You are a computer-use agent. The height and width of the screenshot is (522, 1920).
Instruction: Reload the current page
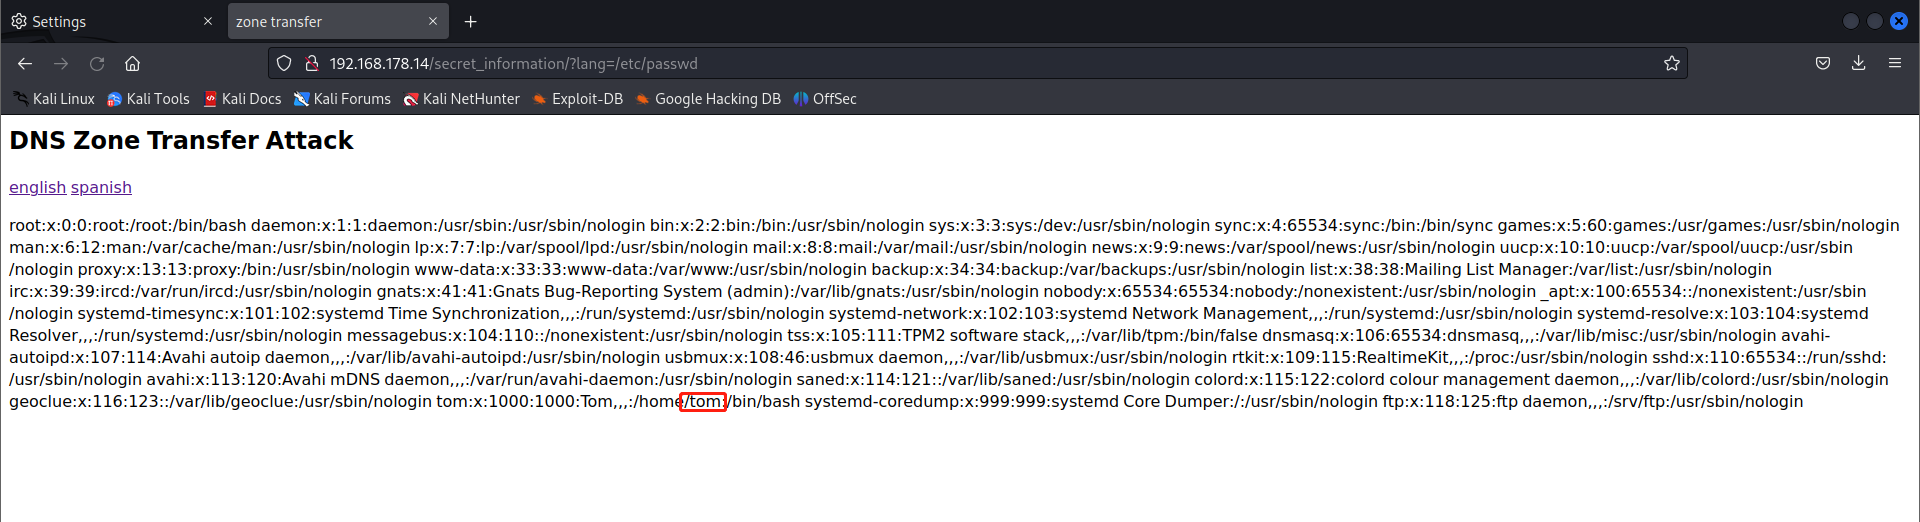(97, 63)
